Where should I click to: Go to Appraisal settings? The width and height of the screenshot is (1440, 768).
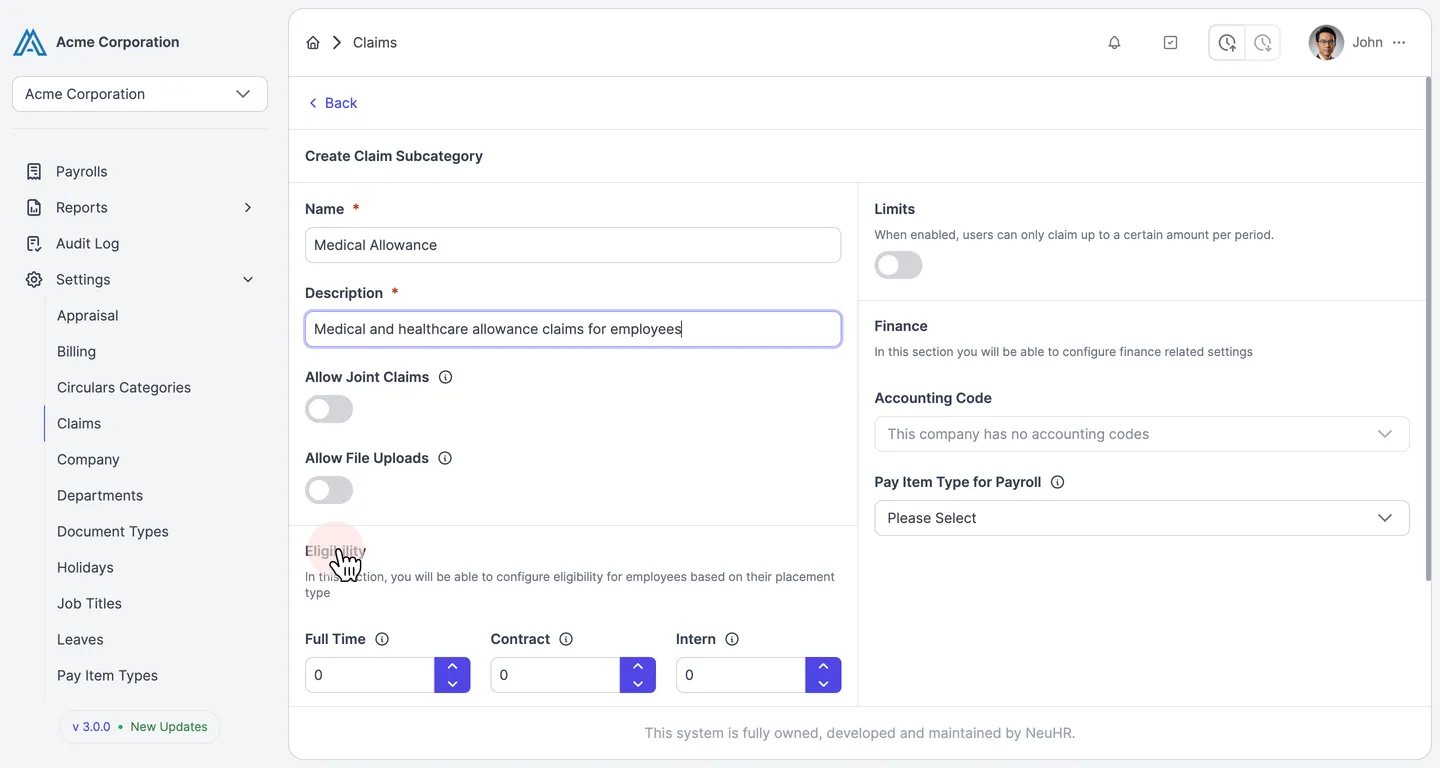point(87,315)
